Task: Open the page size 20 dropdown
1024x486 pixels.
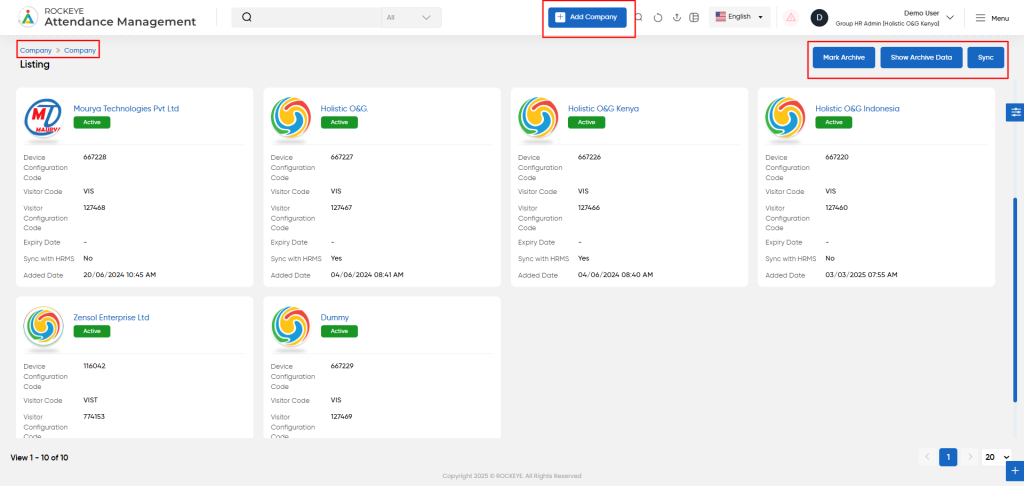Action: (x=997, y=457)
